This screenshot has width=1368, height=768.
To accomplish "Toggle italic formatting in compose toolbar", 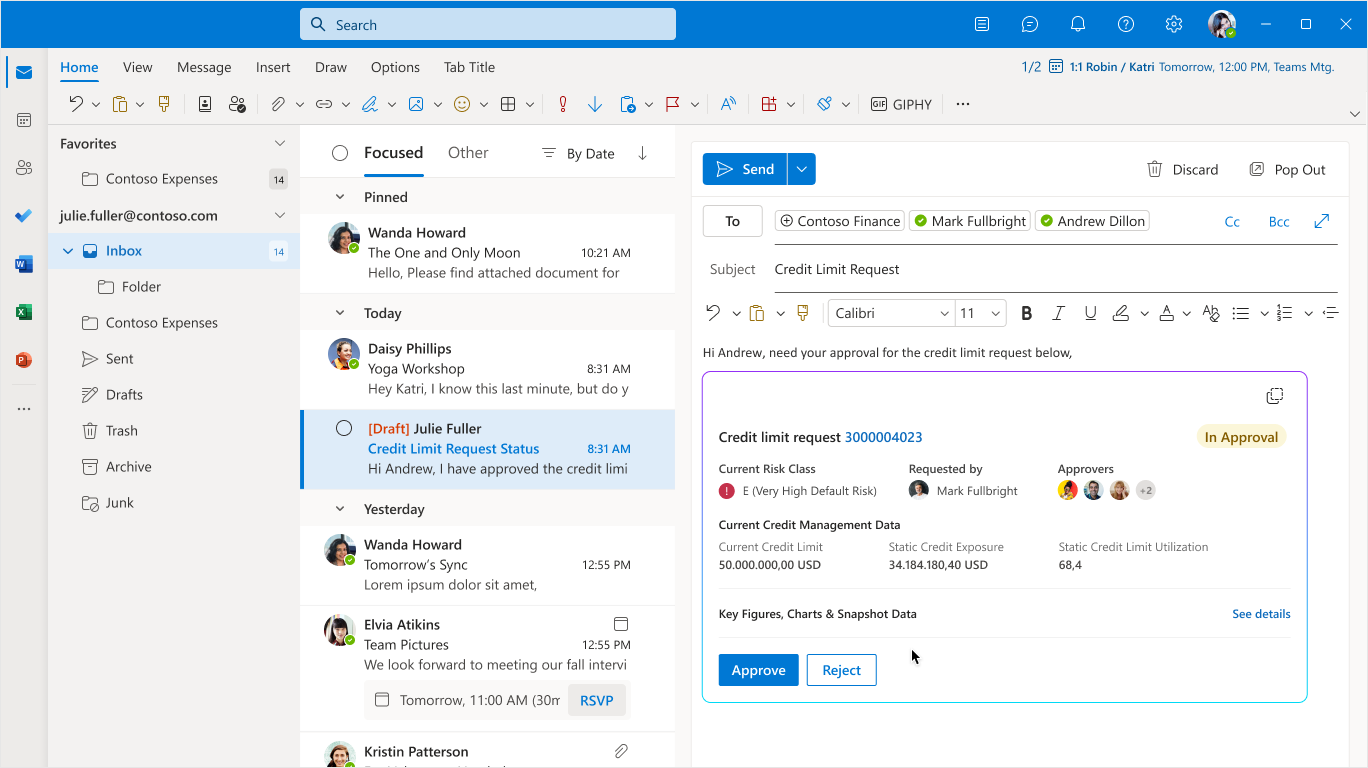I will (x=1058, y=313).
